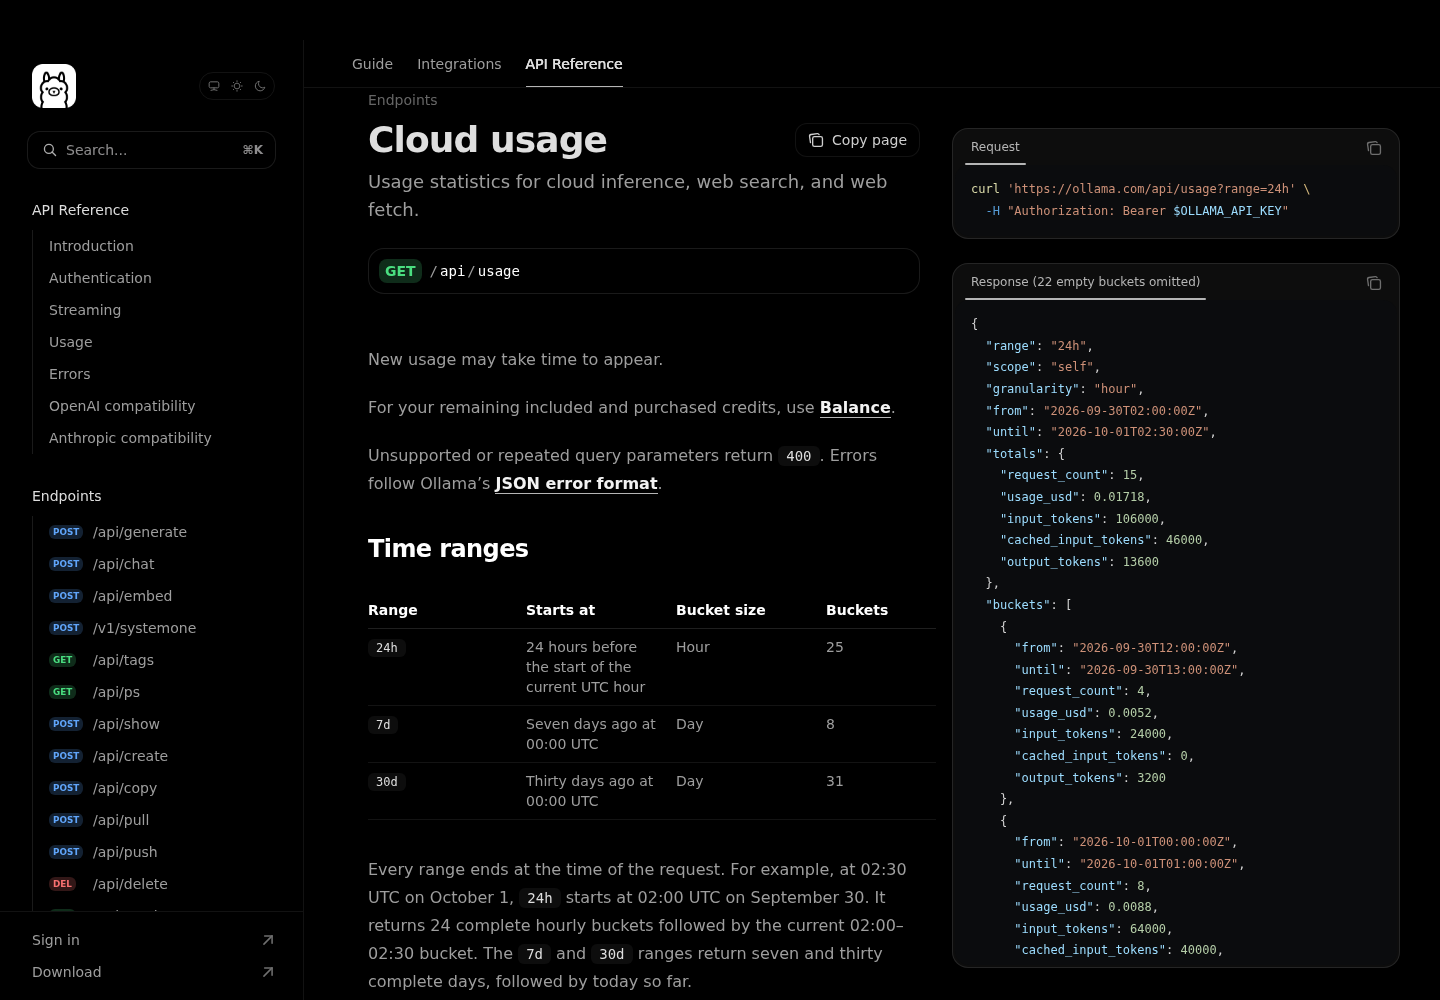Screen dimensions: 1440x1000
Task: Click the arrow icon next to Download
Action: (268, 972)
